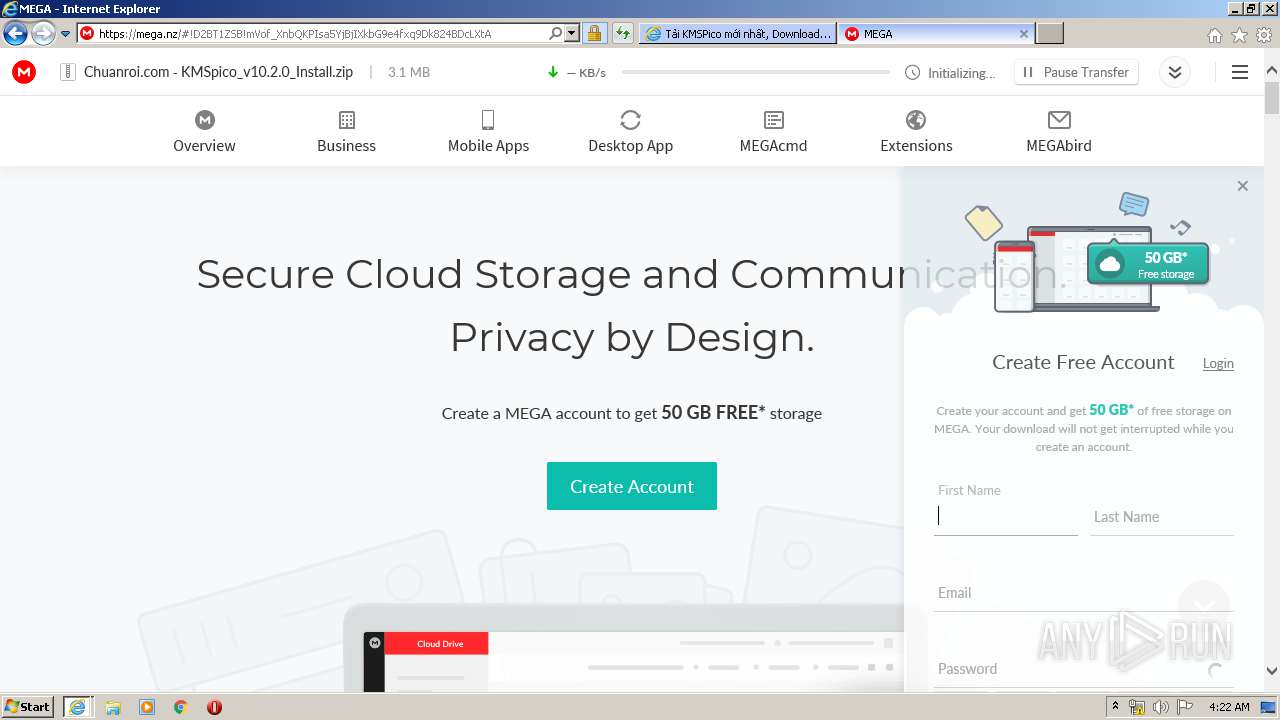
Task: Click the address bar URL
Action: [x=295, y=34]
